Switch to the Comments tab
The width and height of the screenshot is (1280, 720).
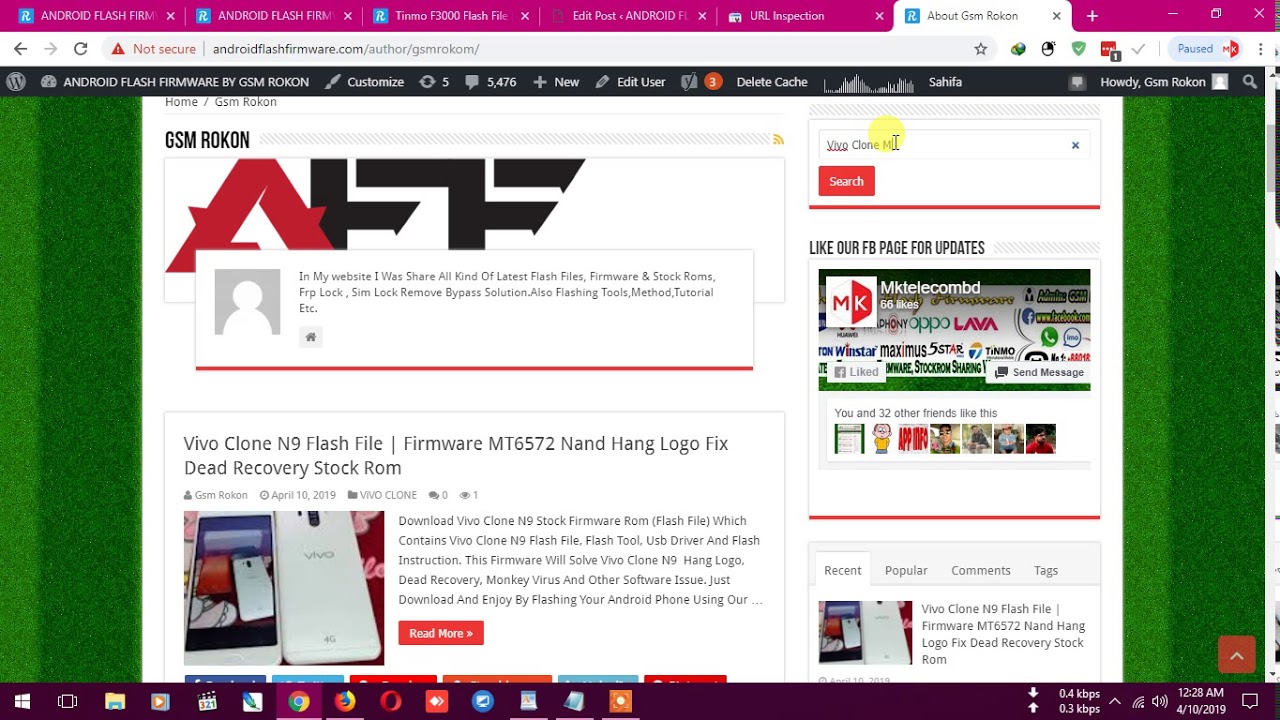tap(981, 570)
